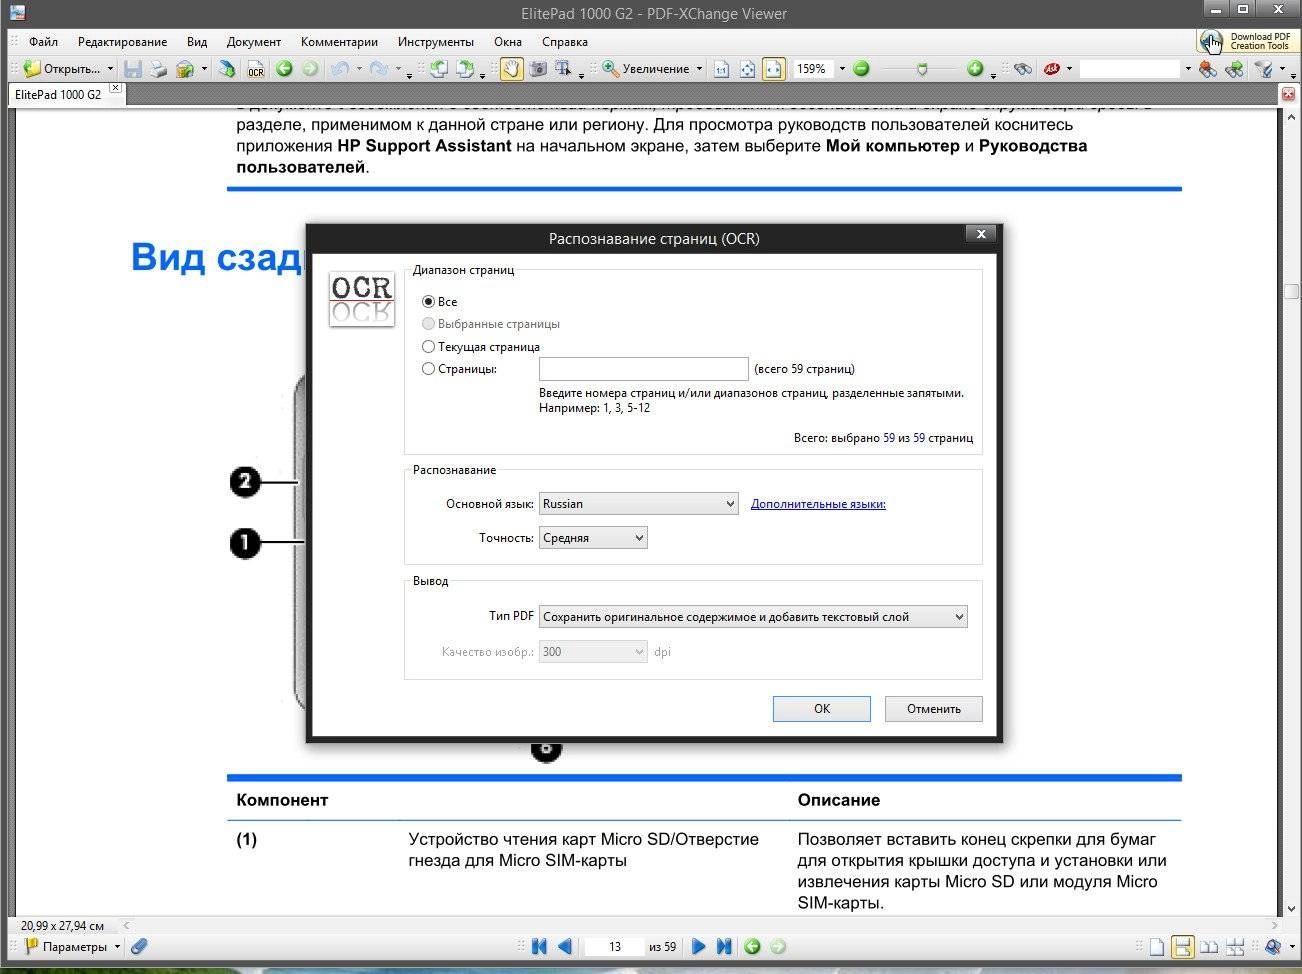
Task: Click the green zoom out minus button
Action: [861, 69]
